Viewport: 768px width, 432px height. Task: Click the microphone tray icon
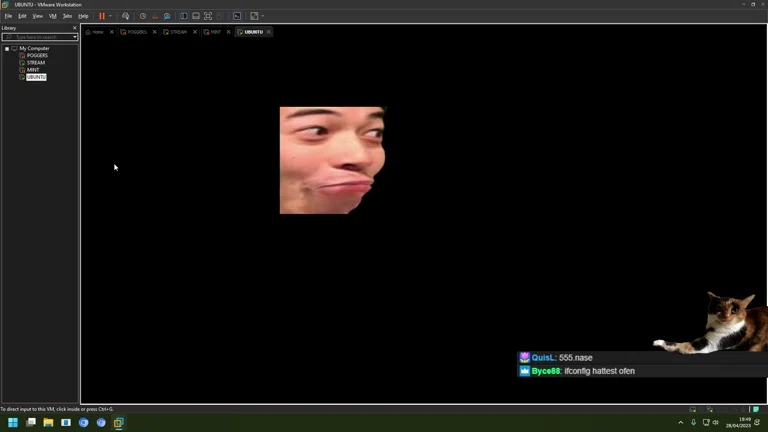[693, 422]
